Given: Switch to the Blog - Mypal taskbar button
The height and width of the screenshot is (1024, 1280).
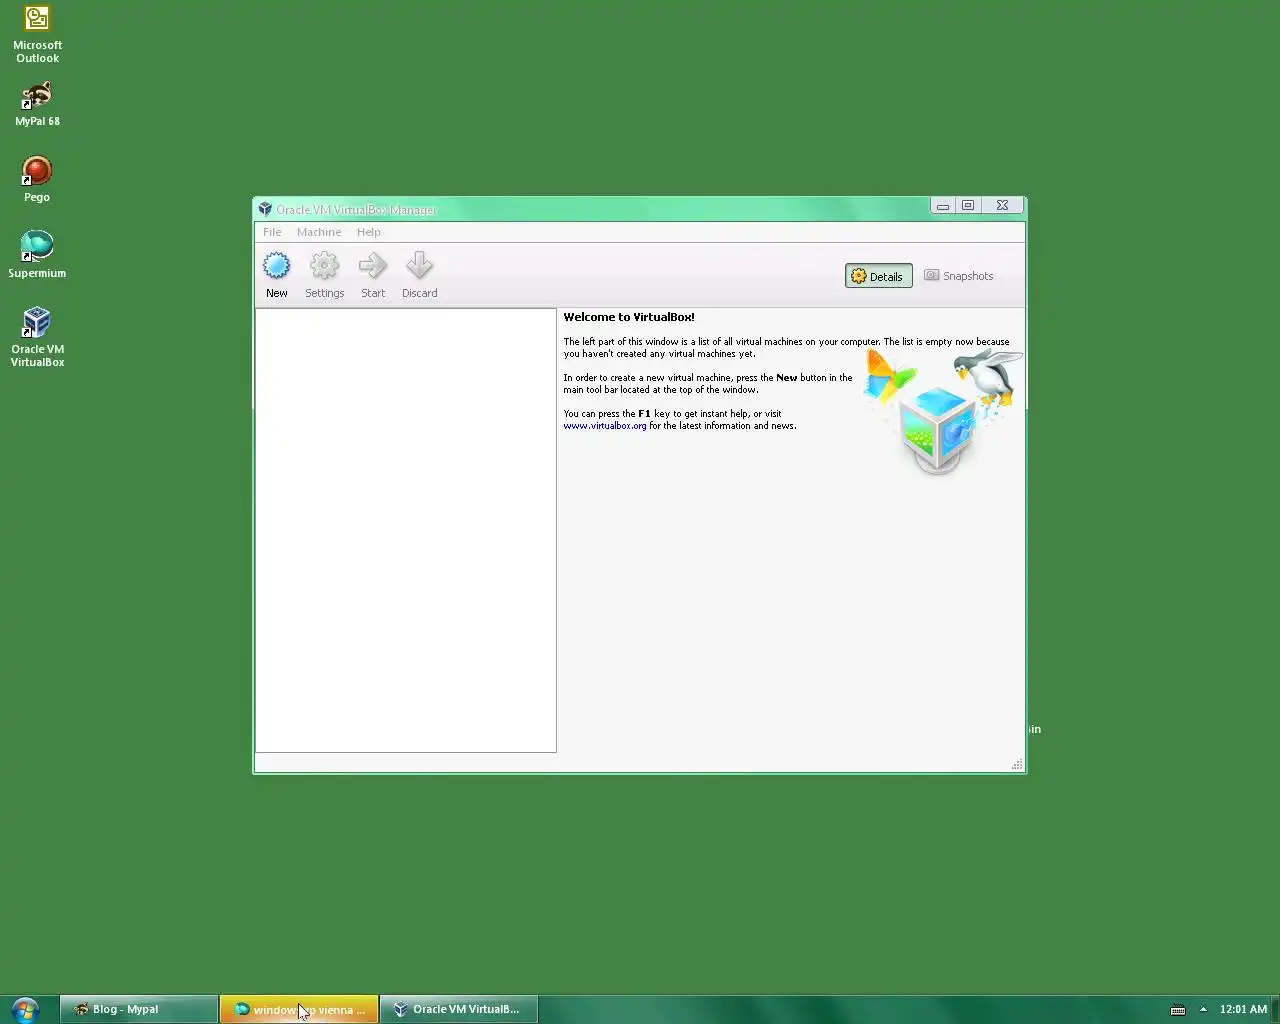Looking at the screenshot, I should point(139,1009).
